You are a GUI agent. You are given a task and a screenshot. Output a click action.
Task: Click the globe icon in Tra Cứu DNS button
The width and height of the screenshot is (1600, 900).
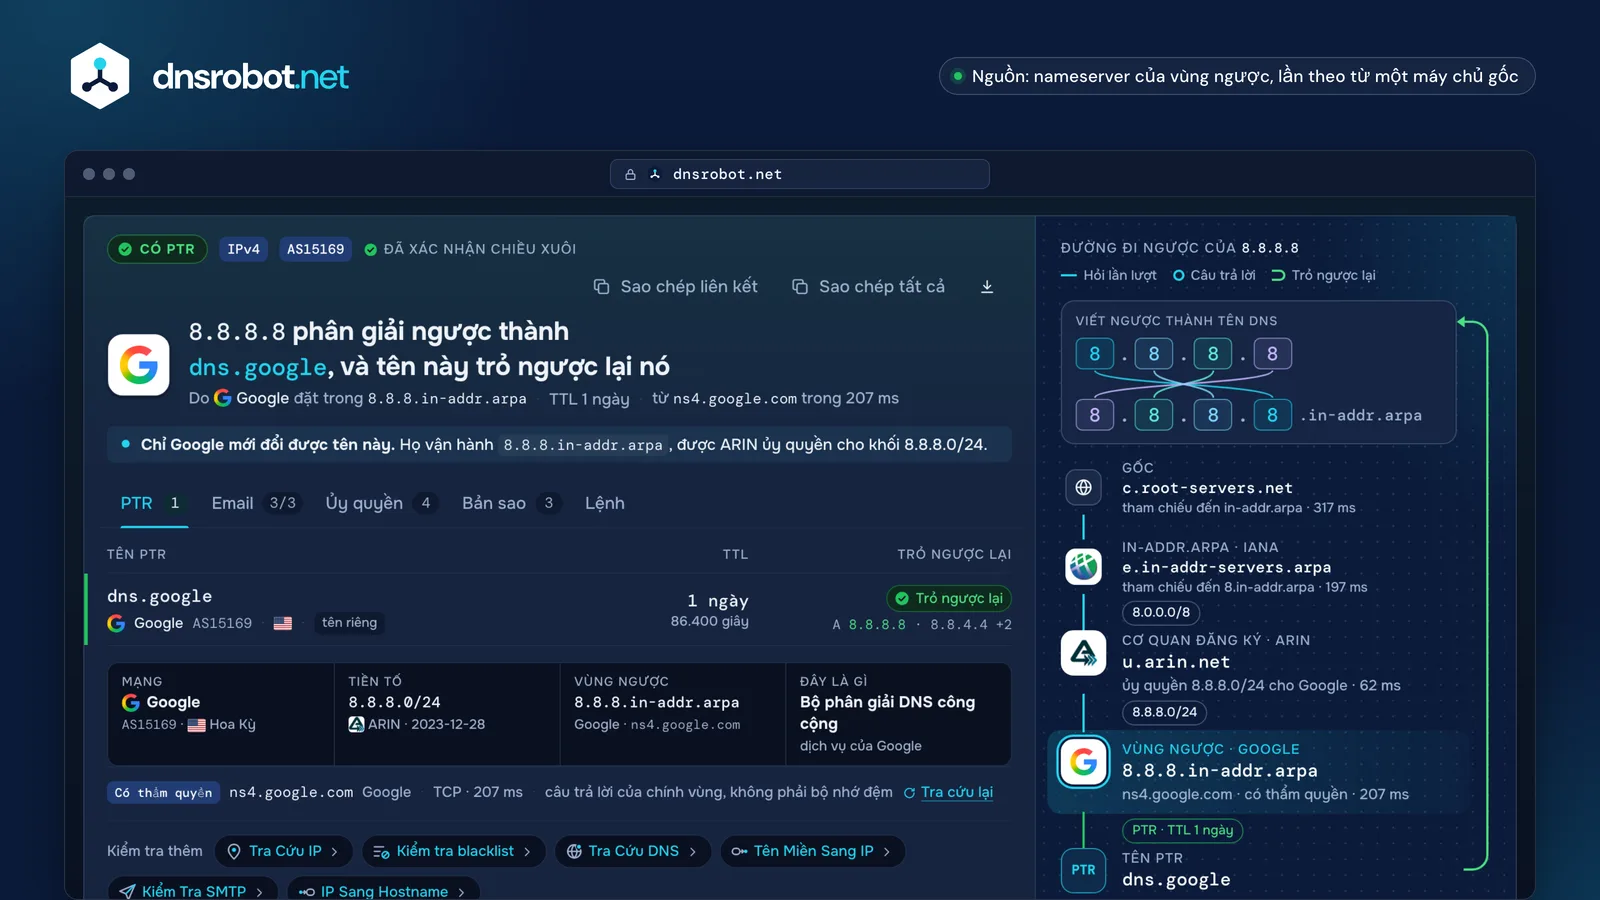(x=574, y=851)
